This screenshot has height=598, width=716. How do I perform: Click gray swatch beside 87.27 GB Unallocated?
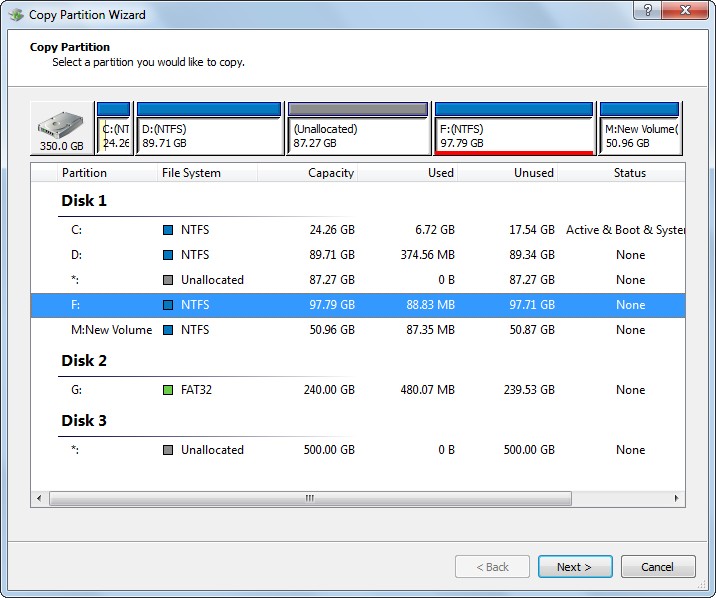point(168,280)
